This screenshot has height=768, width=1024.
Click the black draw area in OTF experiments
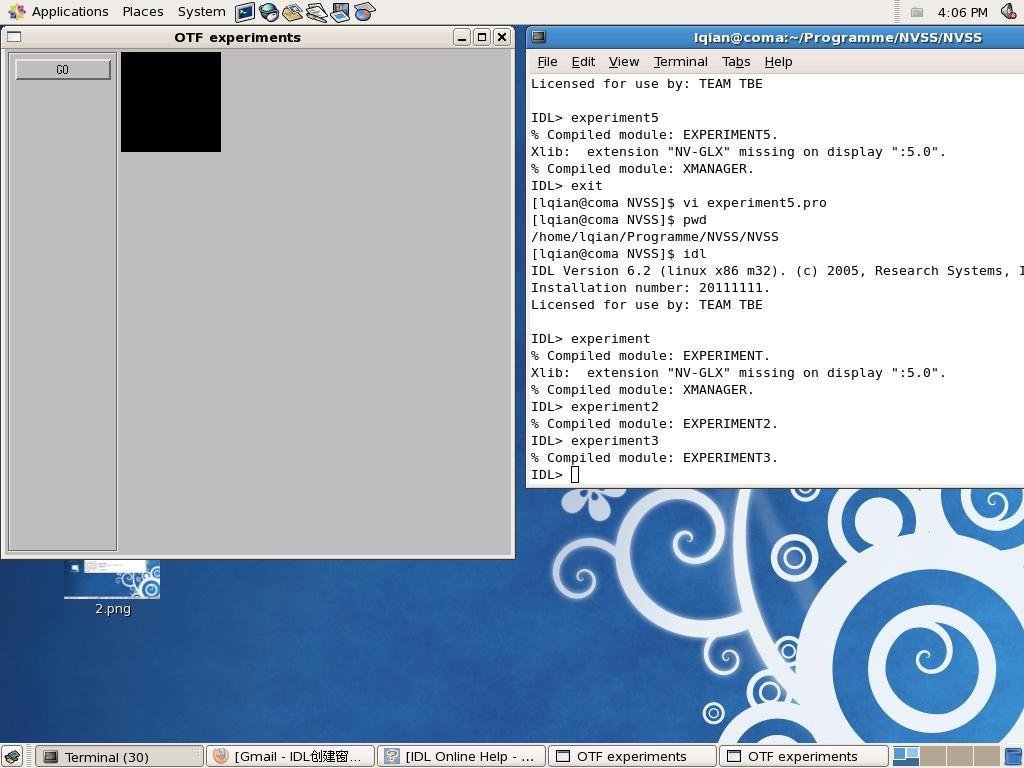171,102
